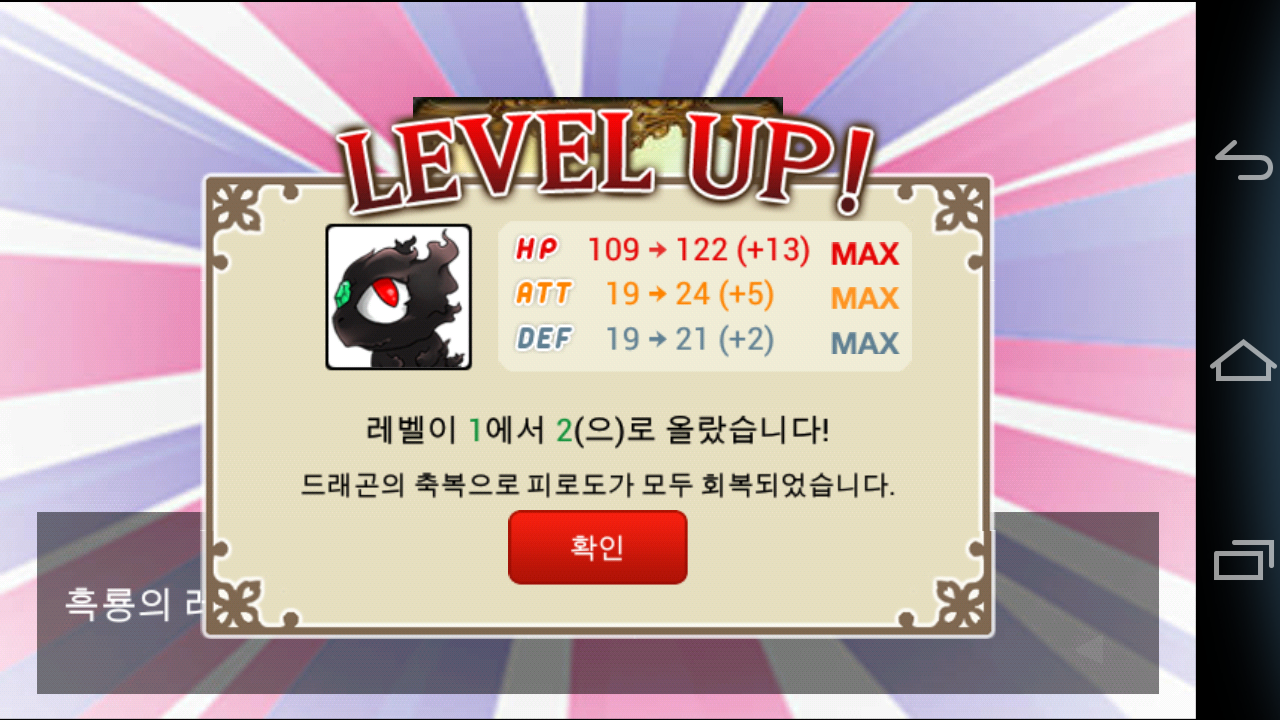Tap the HP value 109 → 122 (+13)
The image size is (1280, 720).
pos(698,250)
